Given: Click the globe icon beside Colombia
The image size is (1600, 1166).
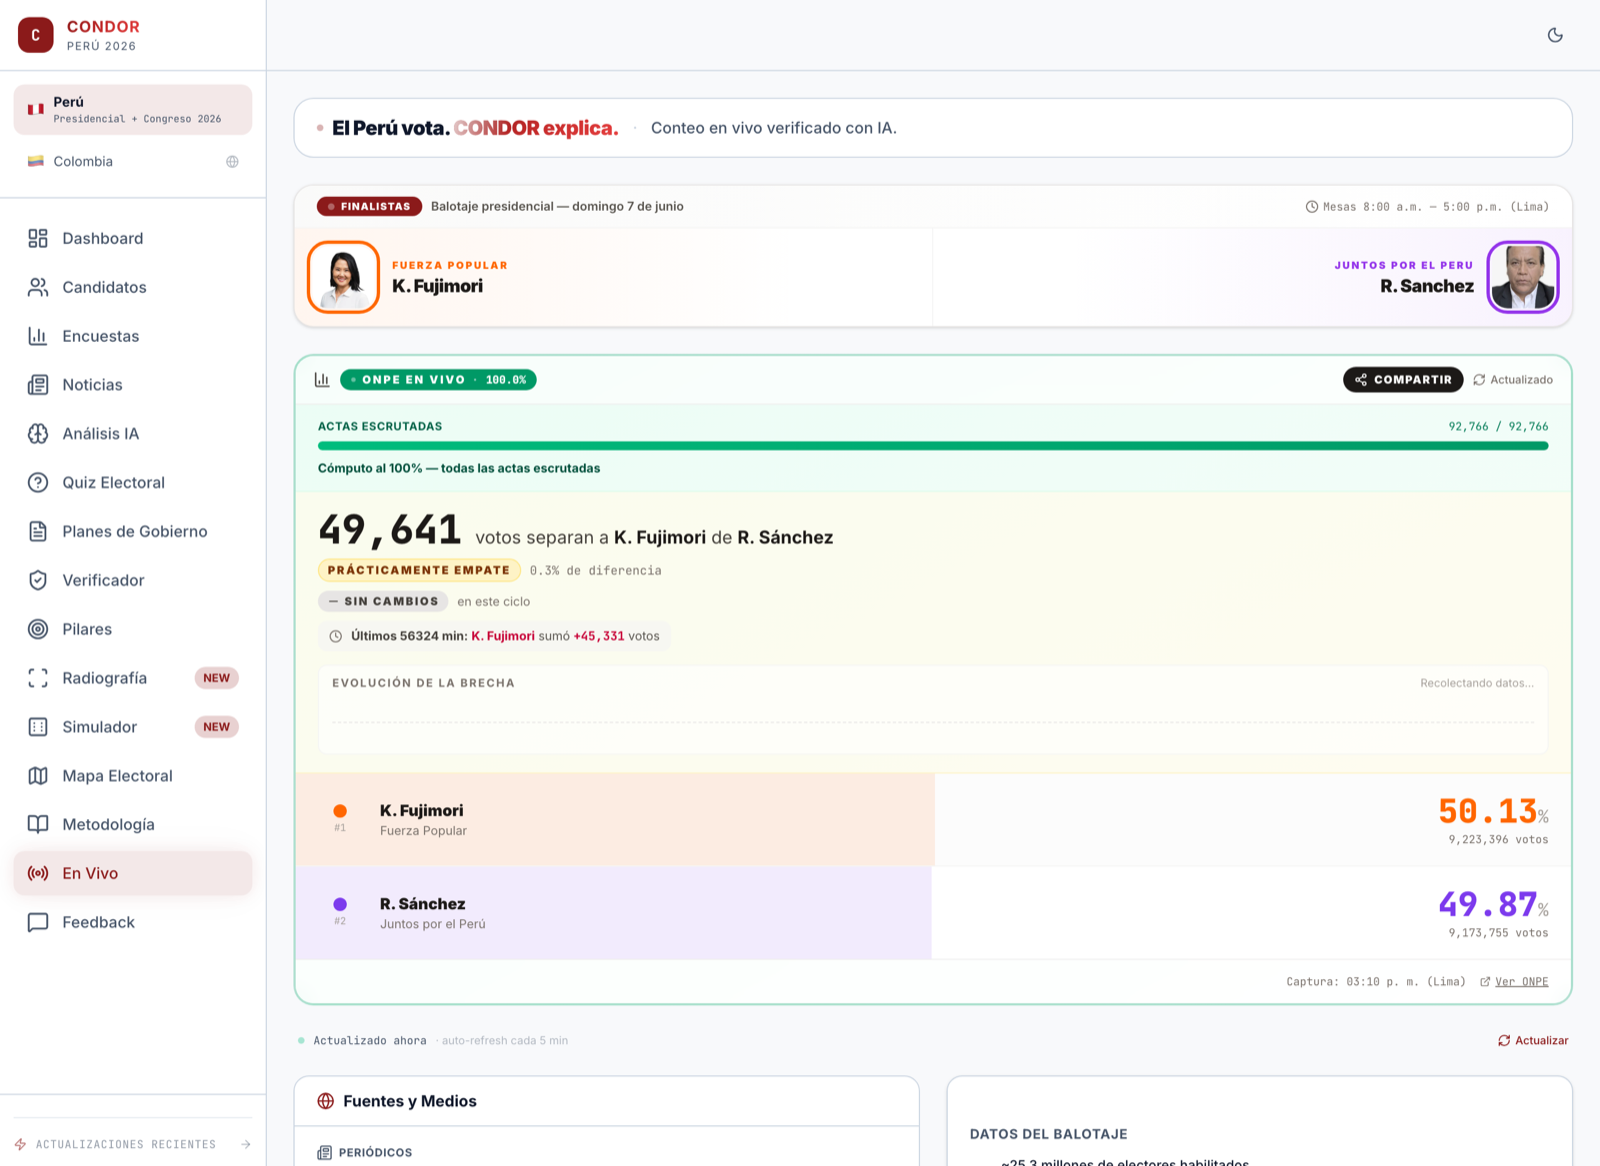Looking at the screenshot, I should tap(232, 162).
